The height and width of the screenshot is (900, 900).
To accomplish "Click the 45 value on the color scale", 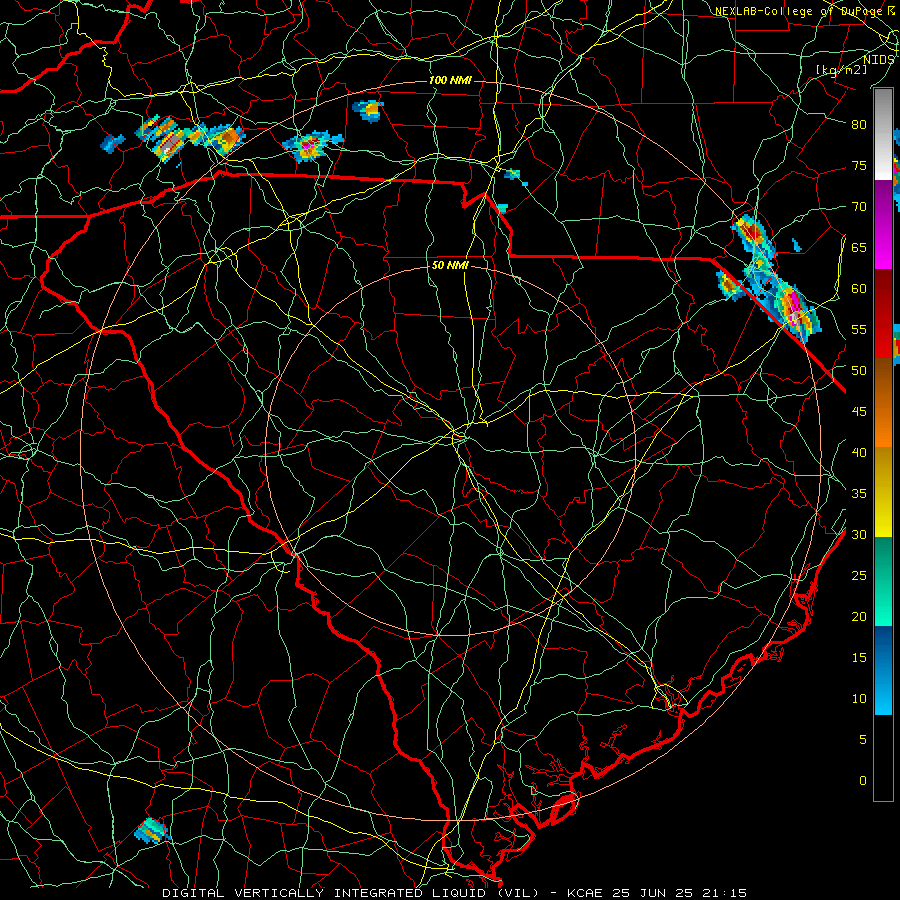I will [x=859, y=412].
